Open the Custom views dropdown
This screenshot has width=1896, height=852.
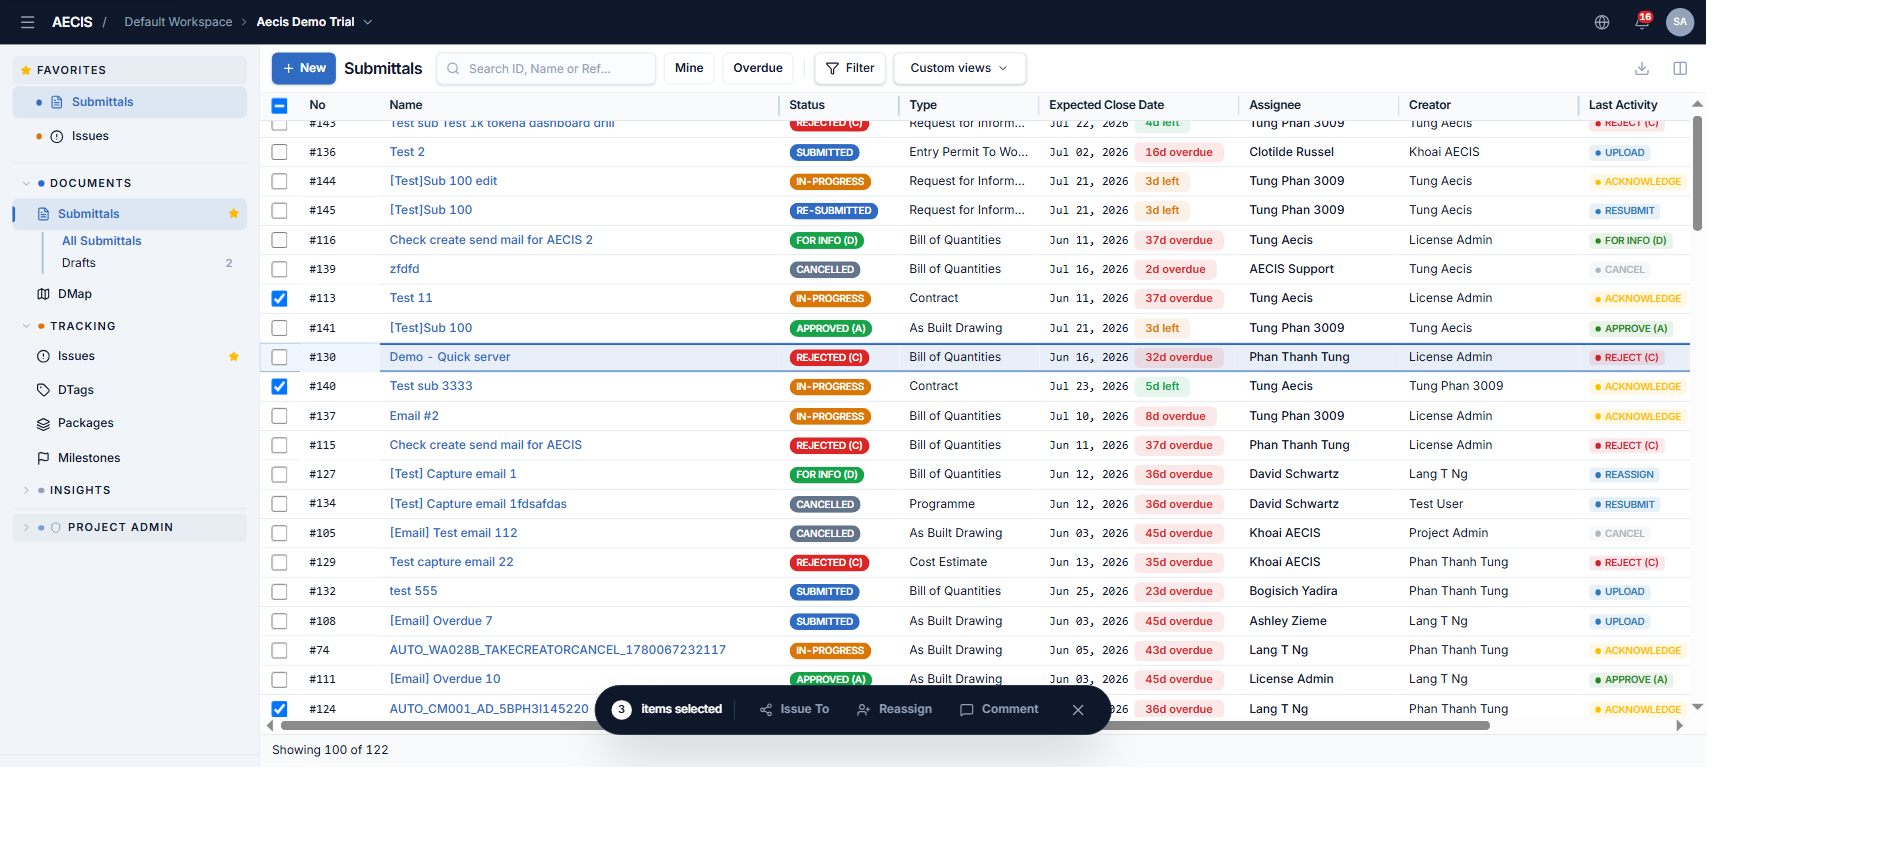(959, 68)
